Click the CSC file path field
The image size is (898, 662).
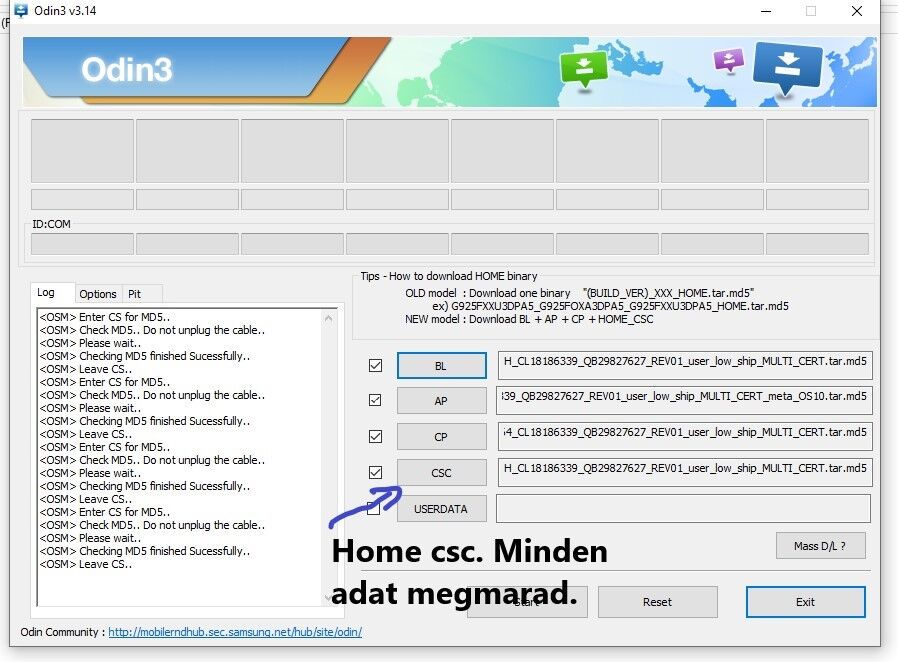(685, 472)
